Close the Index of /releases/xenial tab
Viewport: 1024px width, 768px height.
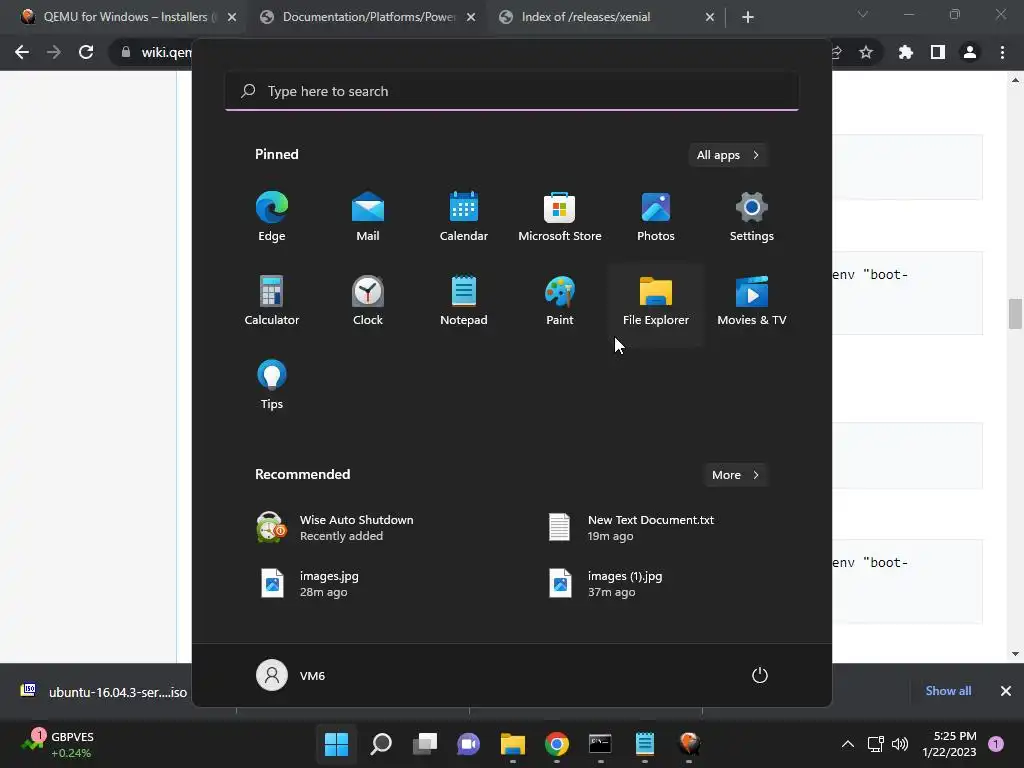[x=710, y=17]
